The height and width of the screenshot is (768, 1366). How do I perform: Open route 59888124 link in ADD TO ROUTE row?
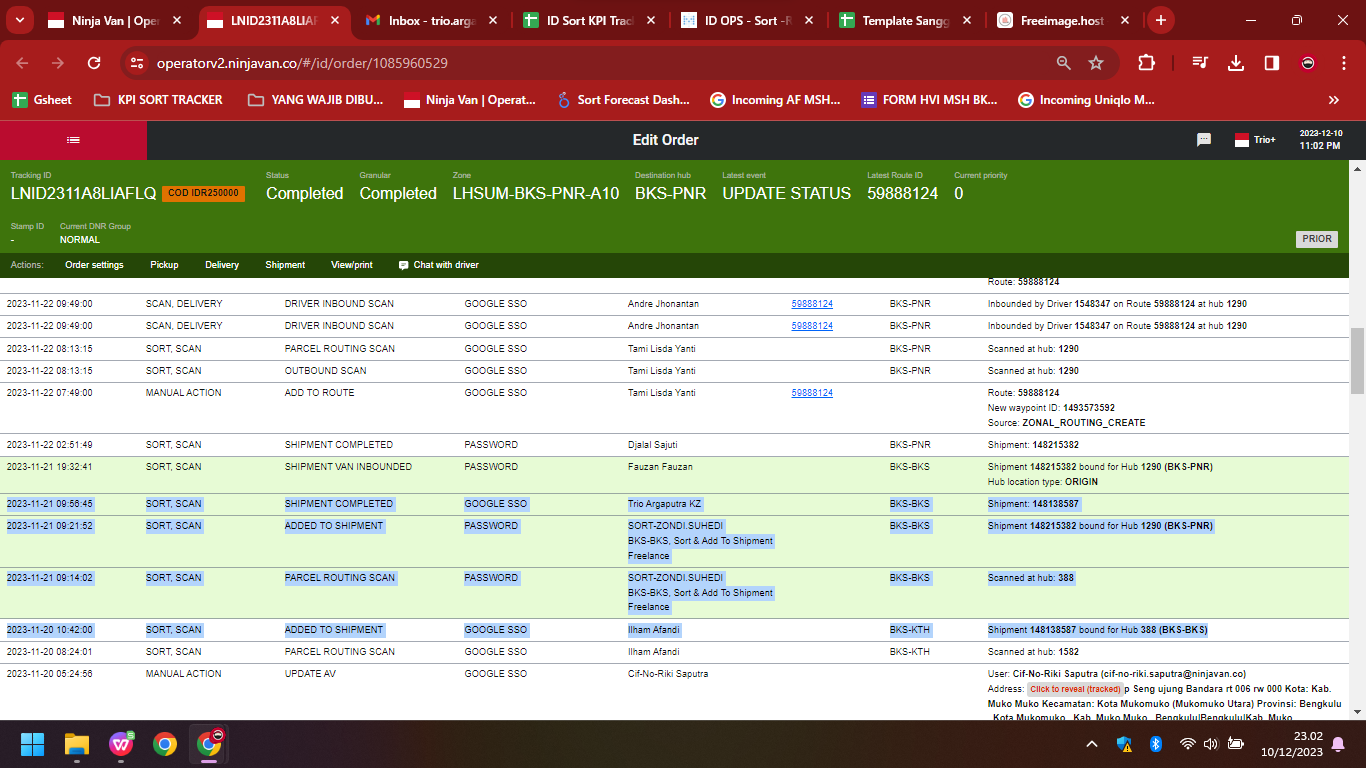812,393
